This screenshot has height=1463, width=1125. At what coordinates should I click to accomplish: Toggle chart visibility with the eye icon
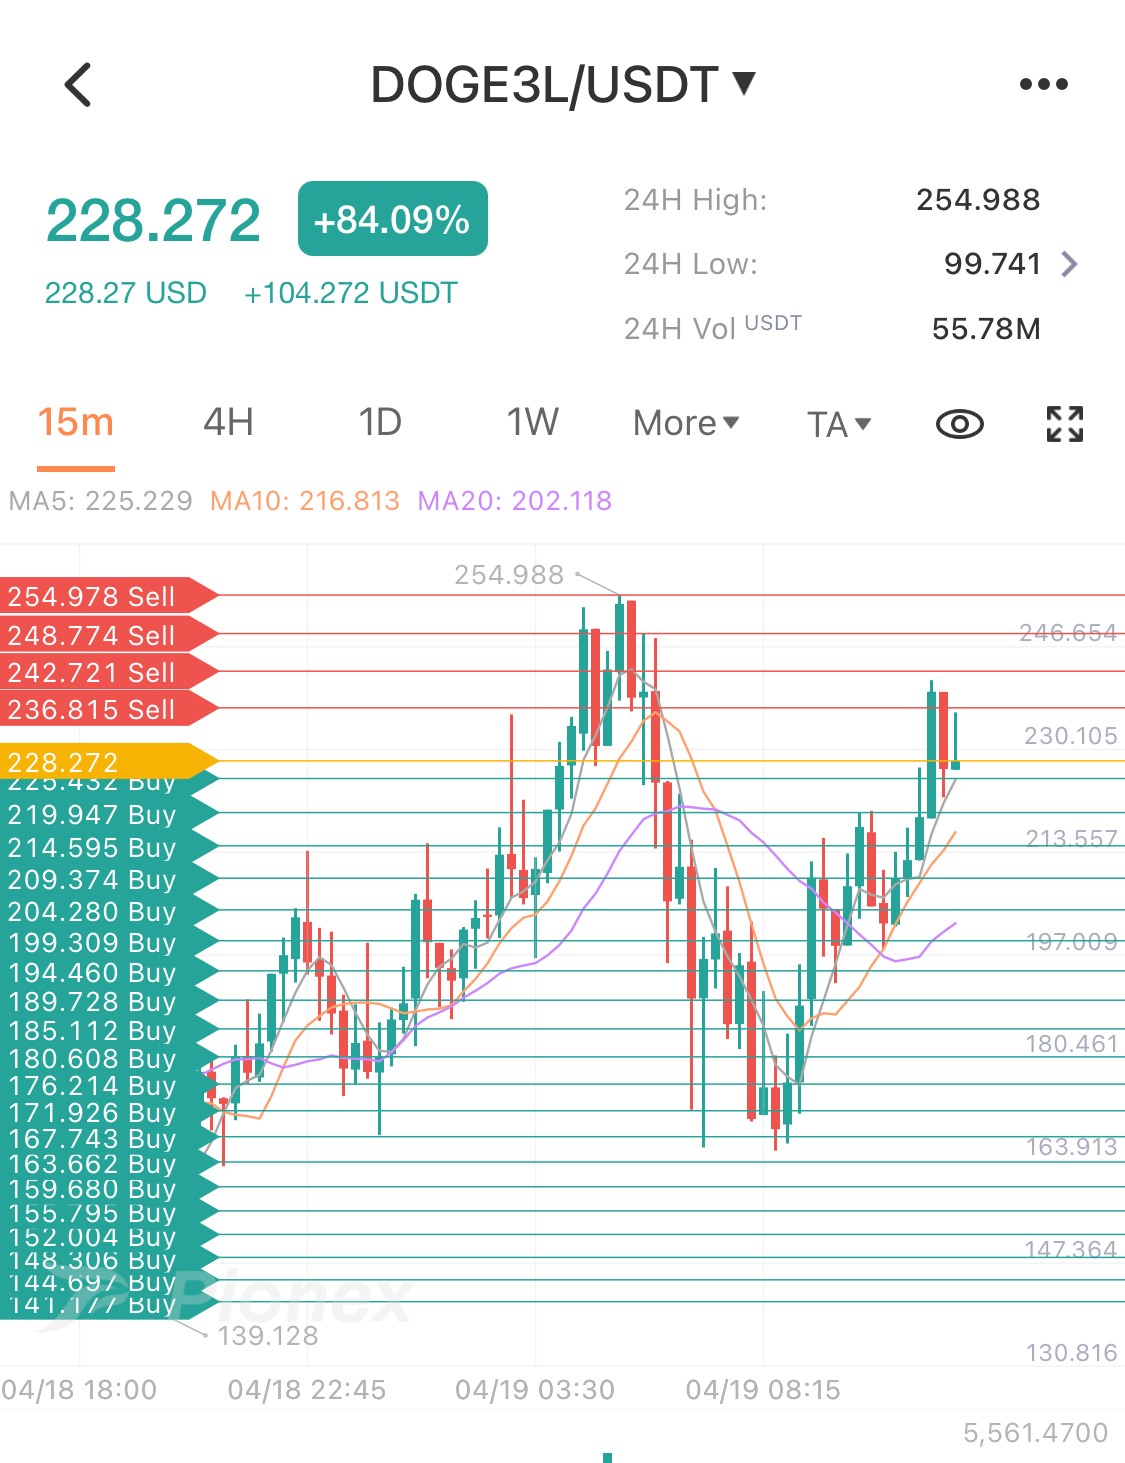point(960,424)
